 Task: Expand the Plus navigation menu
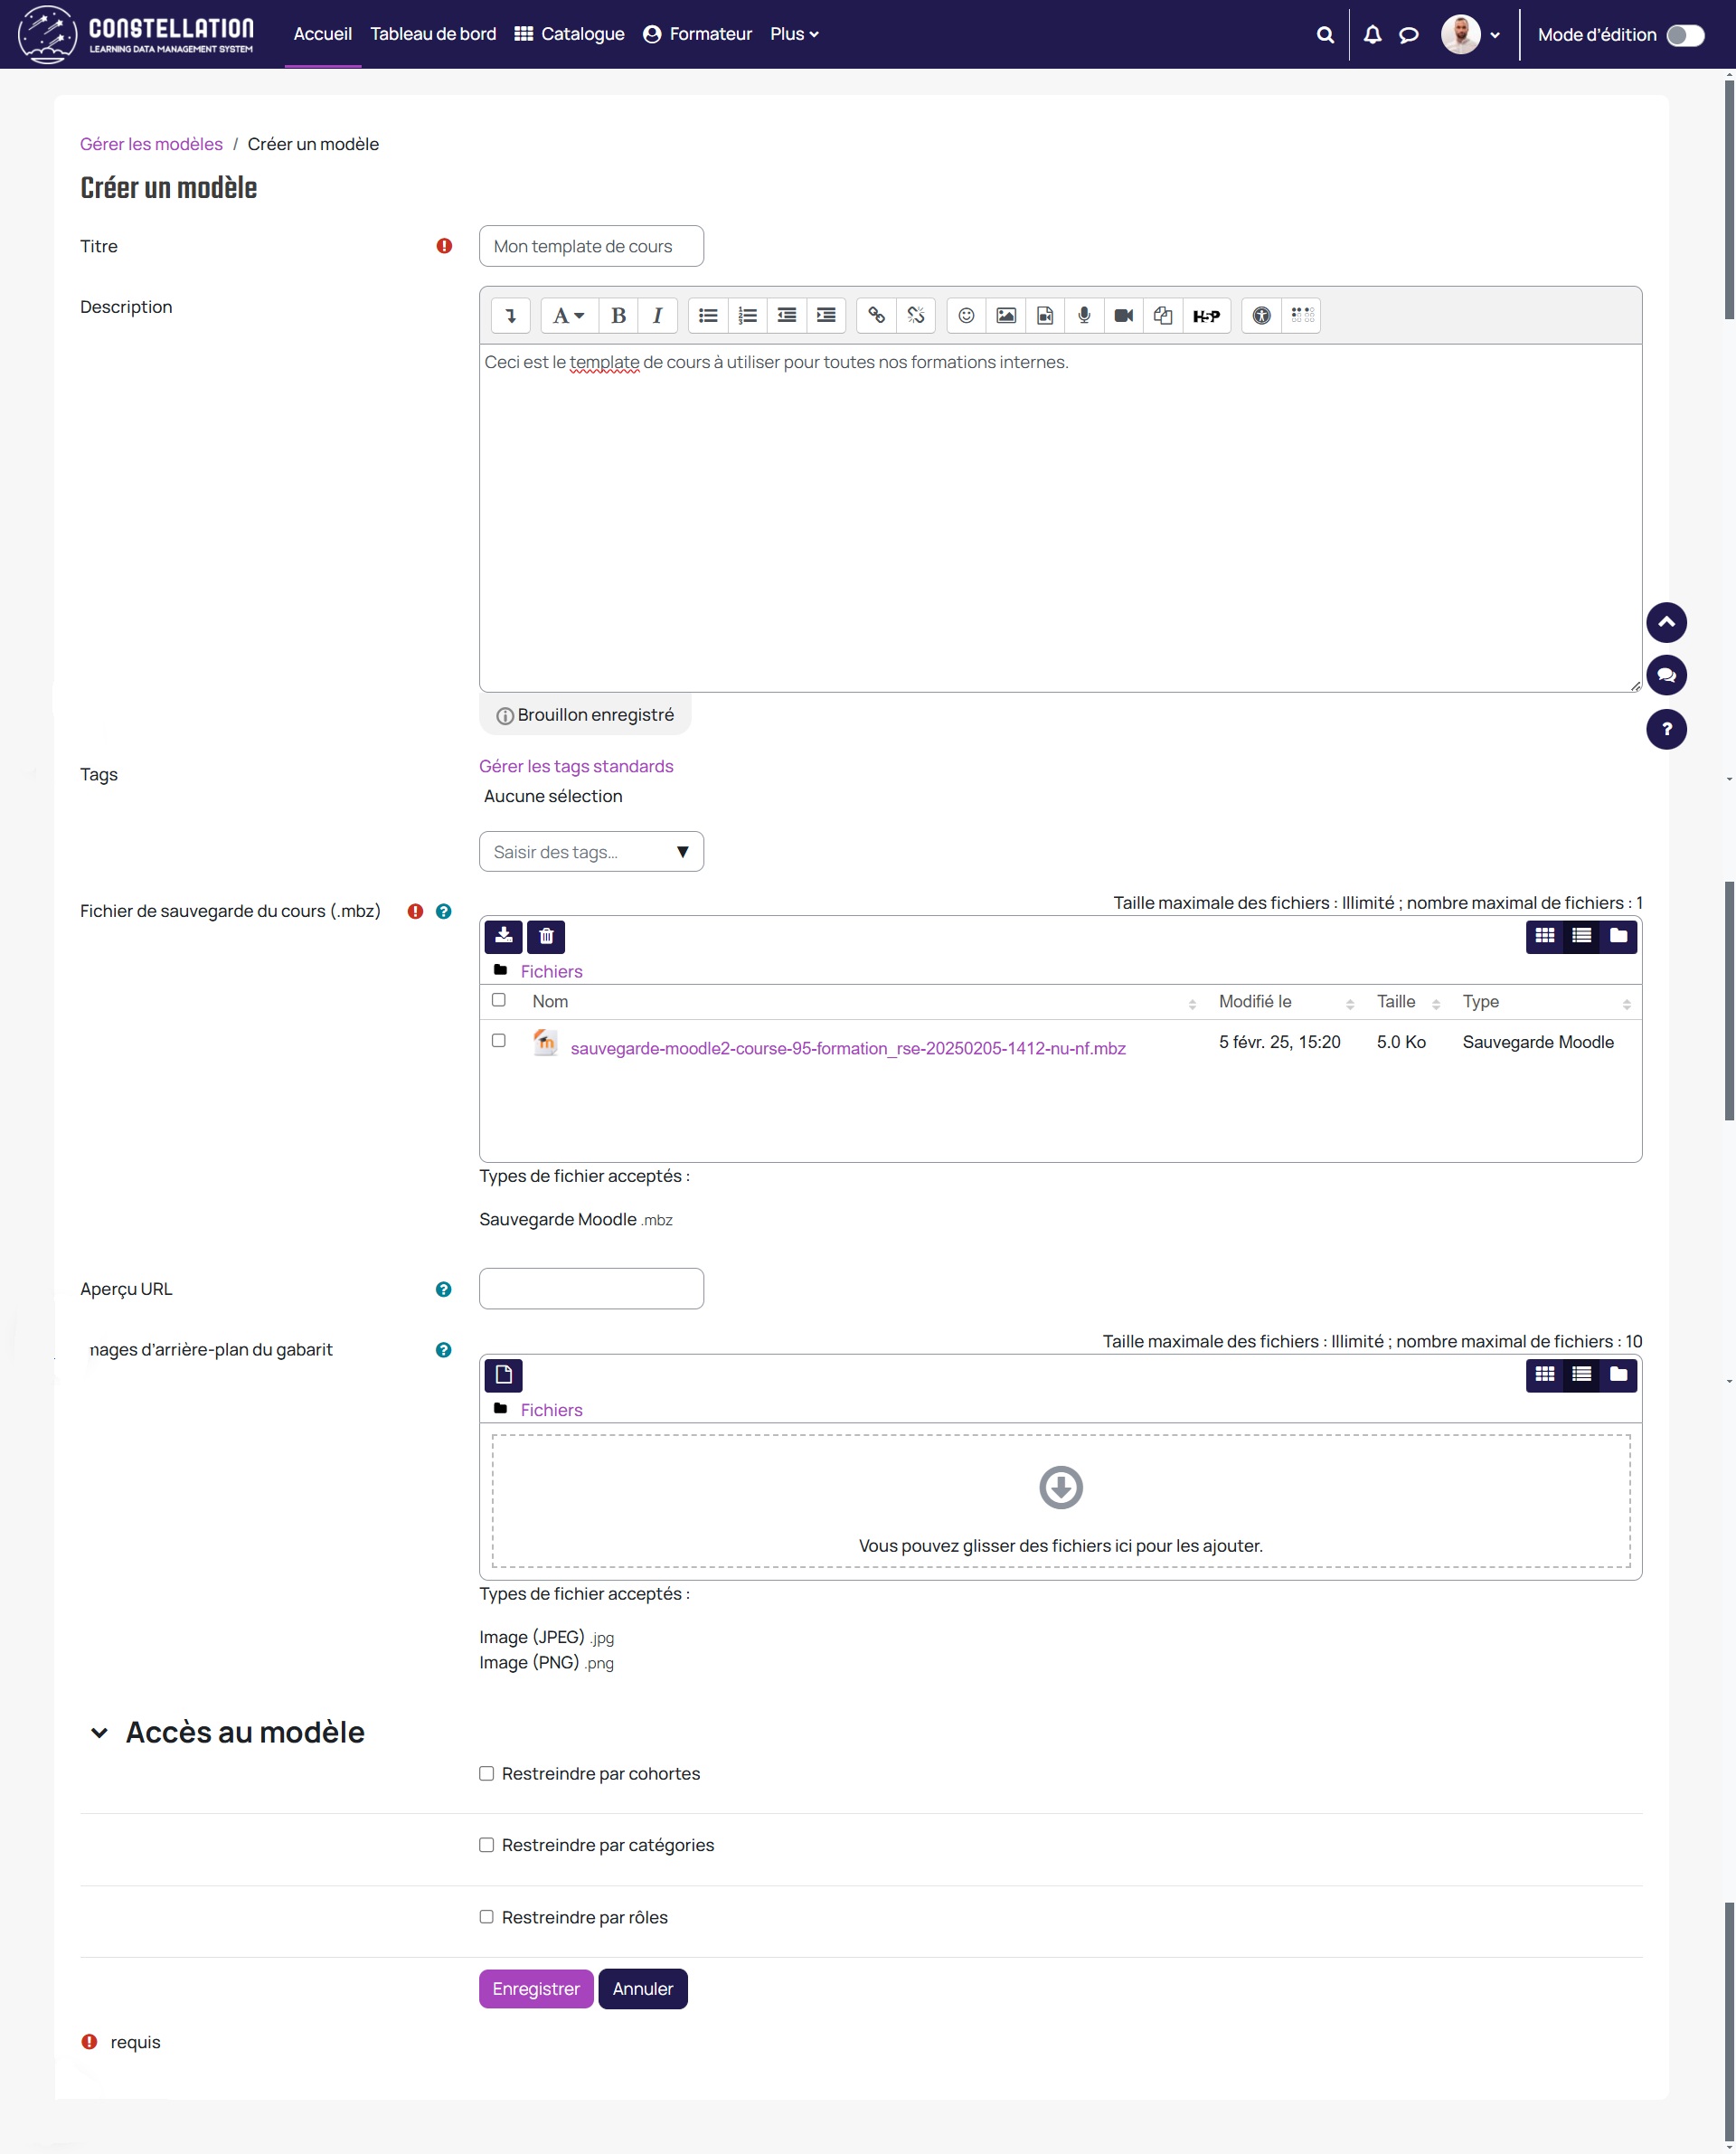coord(794,34)
